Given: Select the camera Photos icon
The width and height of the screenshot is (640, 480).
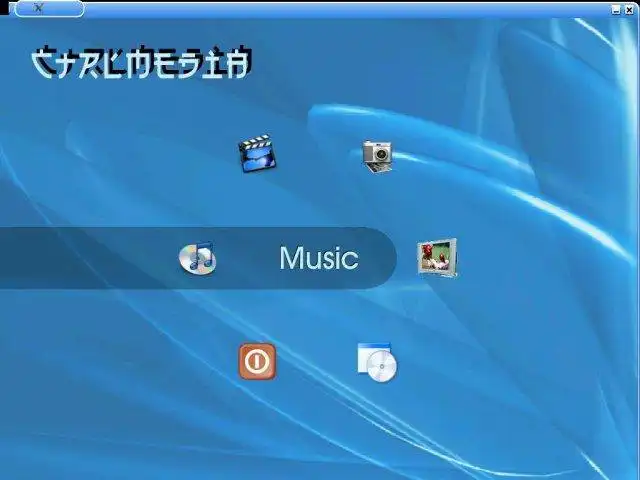Looking at the screenshot, I should point(378,157).
